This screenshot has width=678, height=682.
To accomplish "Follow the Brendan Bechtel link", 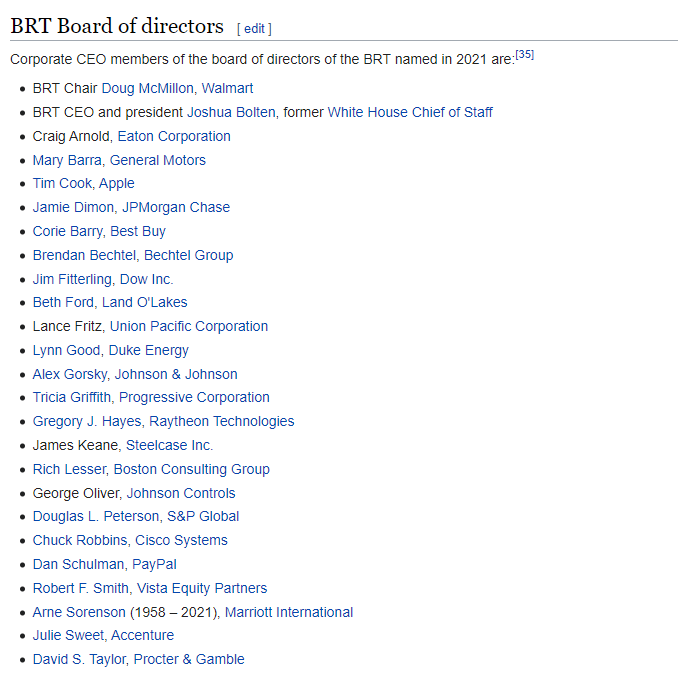I will 84,255.
